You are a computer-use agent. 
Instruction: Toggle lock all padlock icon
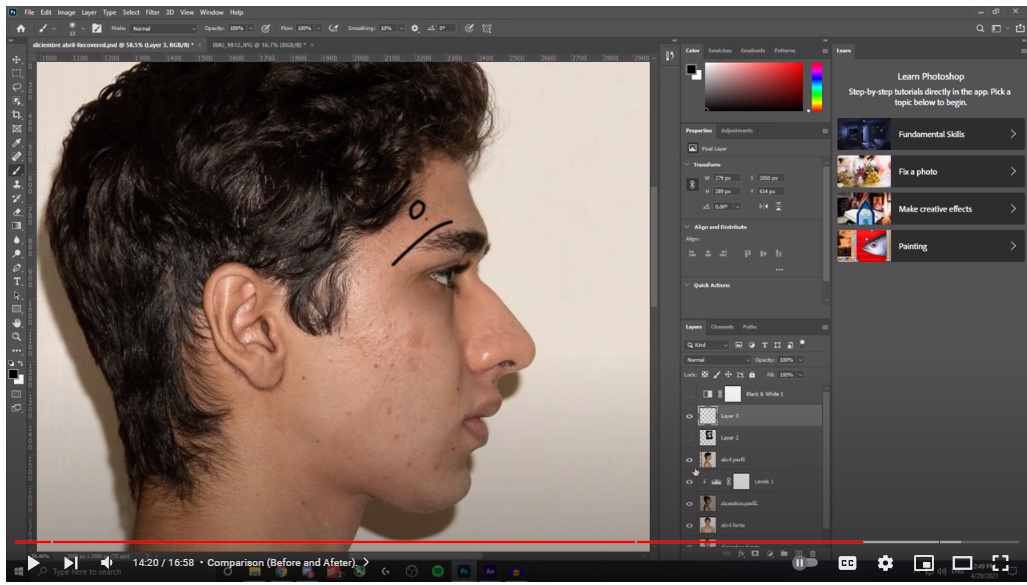click(x=752, y=375)
